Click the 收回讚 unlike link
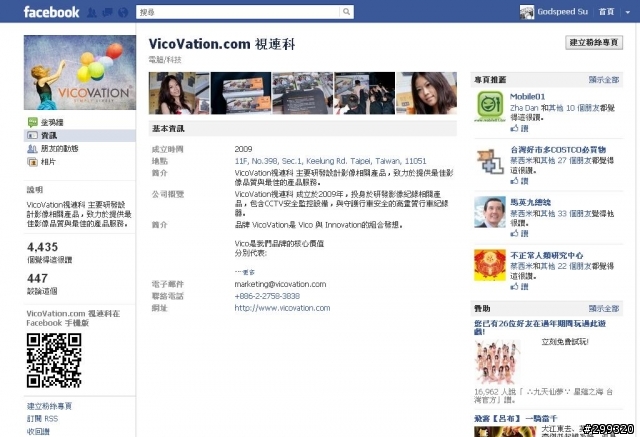 38,431
